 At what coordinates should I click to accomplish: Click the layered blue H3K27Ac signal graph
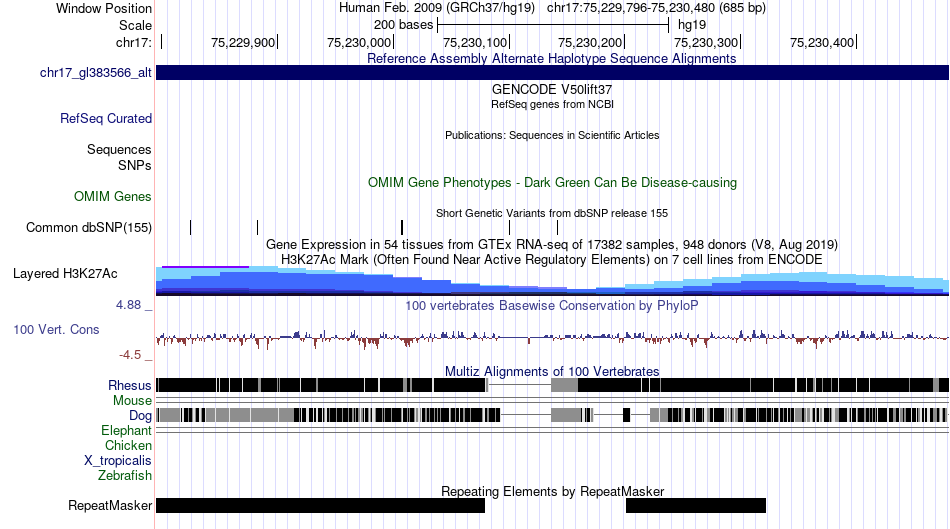pos(553,281)
